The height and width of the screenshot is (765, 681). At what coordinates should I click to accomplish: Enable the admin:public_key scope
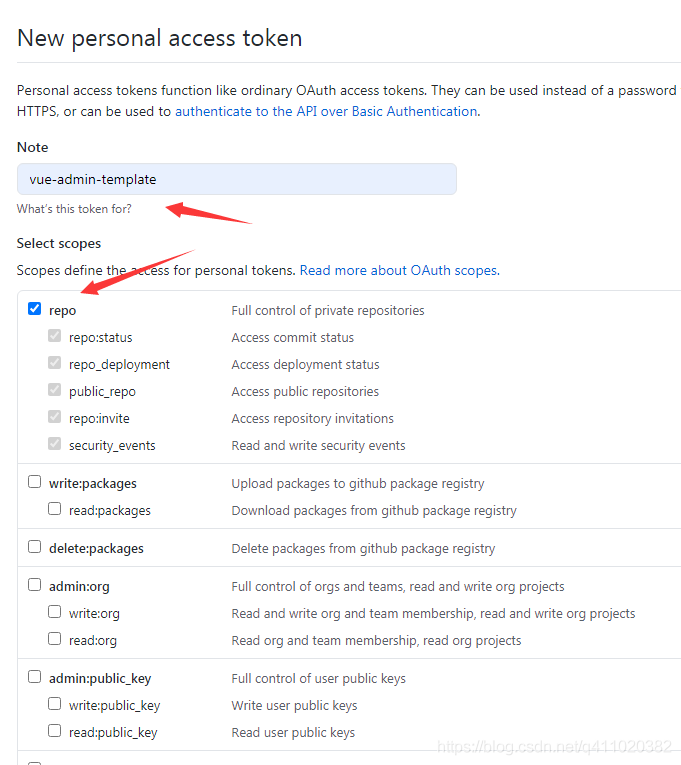pos(35,677)
